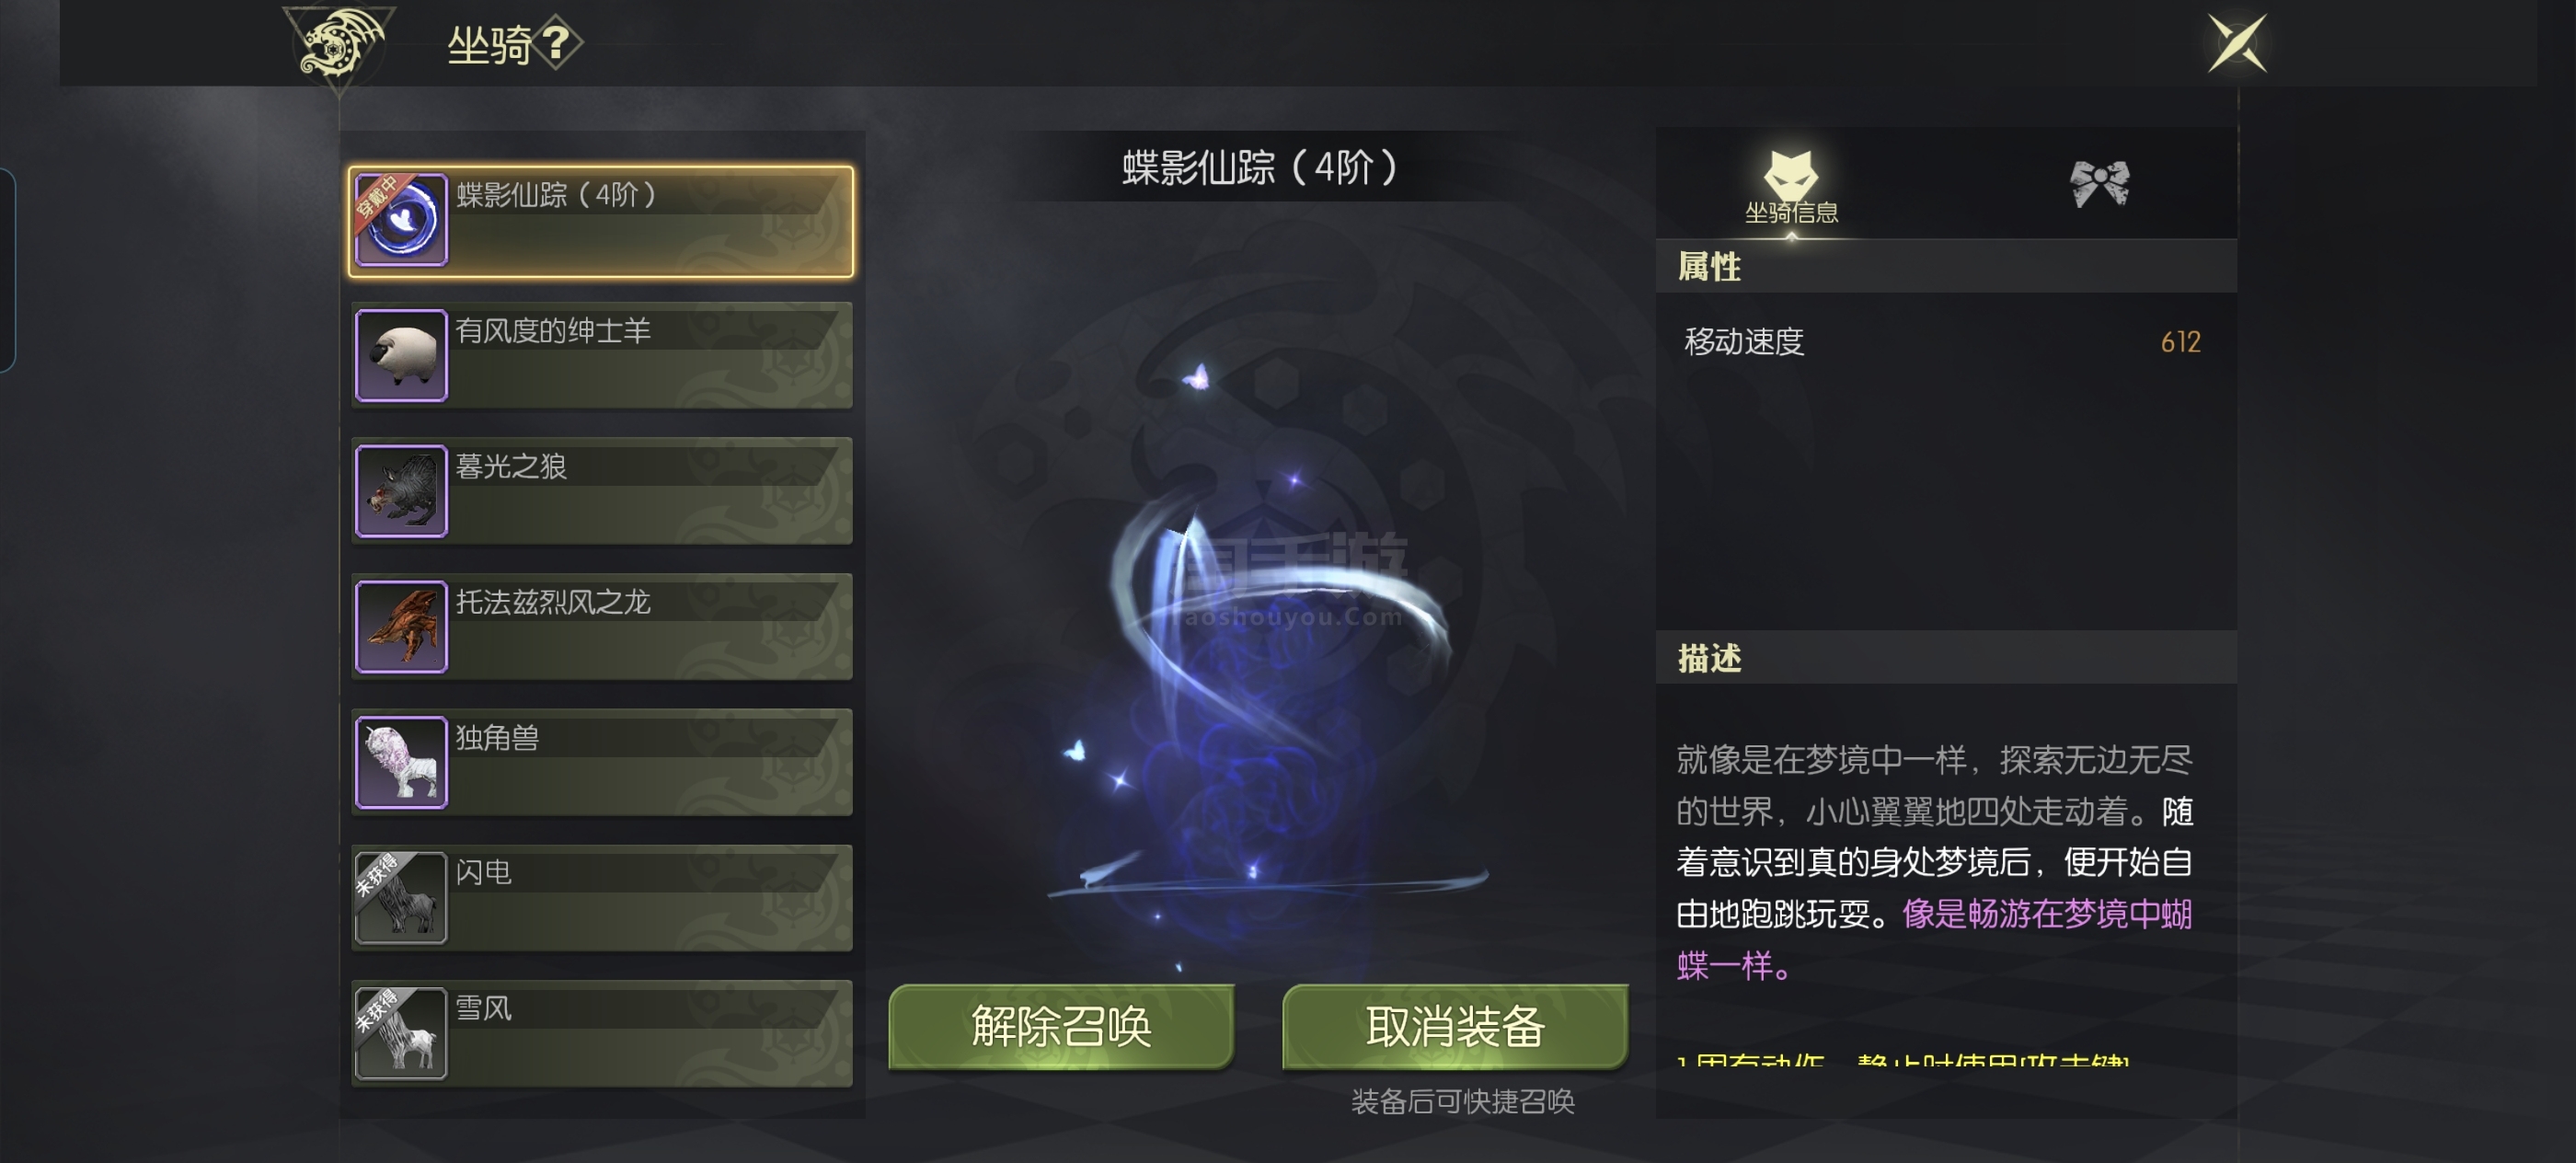This screenshot has width=2576, height=1163.
Task: Open the mount help question mark icon
Action: (x=557, y=44)
